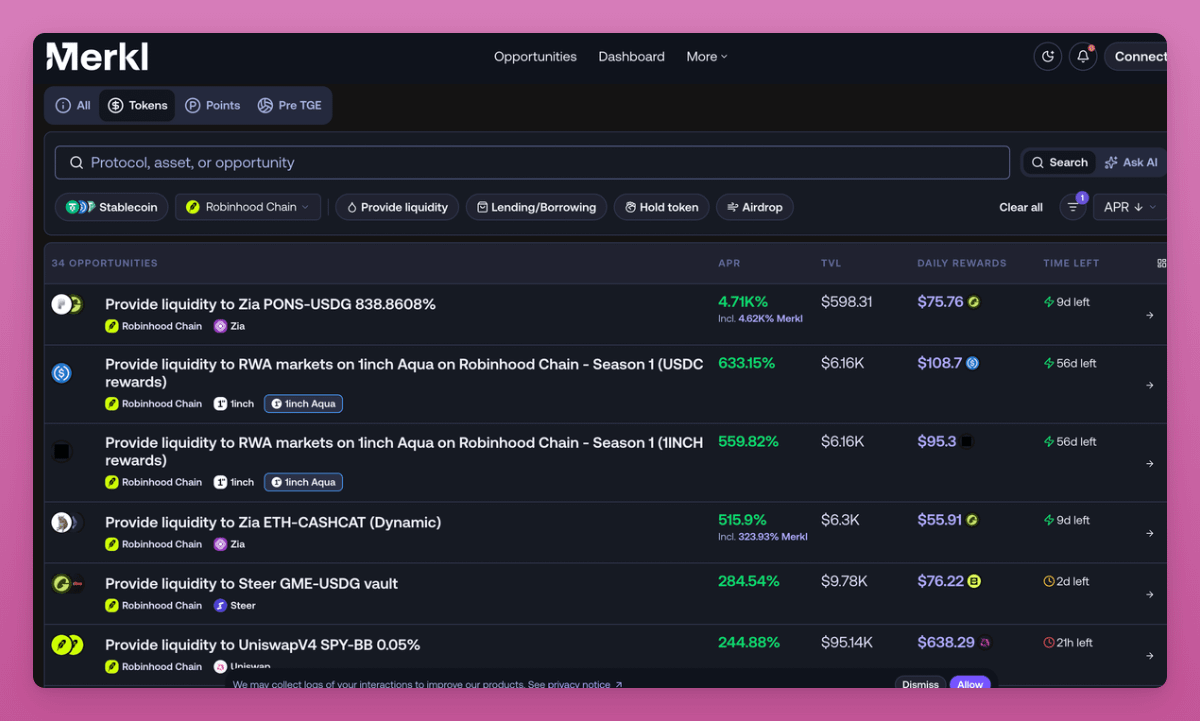Select the All tab

(73, 105)
